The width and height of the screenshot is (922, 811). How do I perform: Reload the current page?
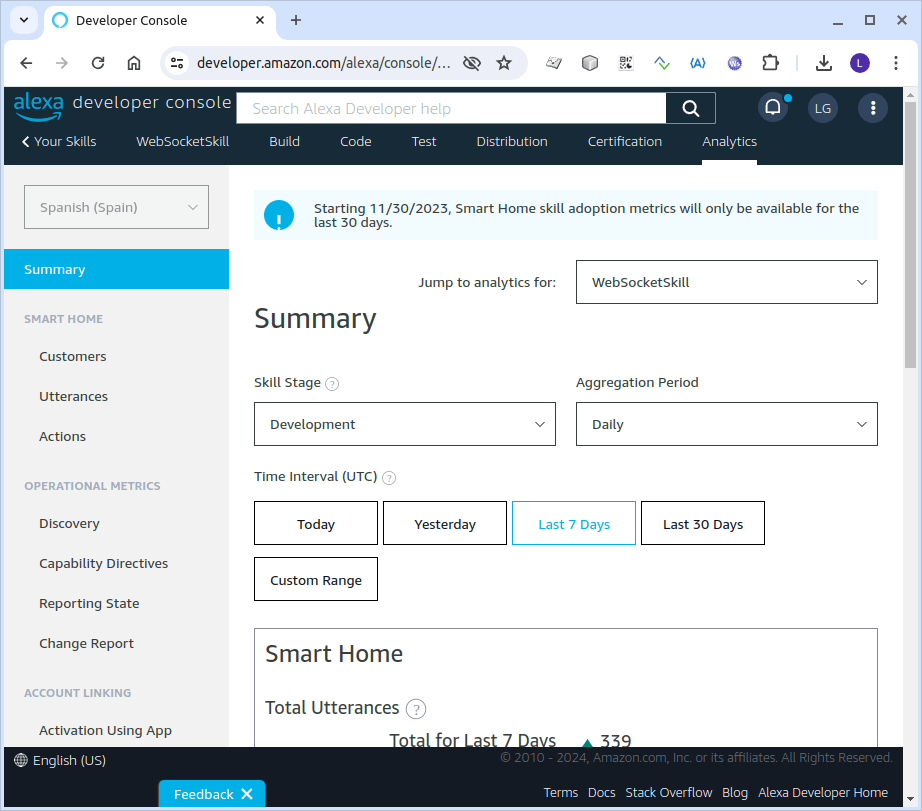tap(98, 63)
